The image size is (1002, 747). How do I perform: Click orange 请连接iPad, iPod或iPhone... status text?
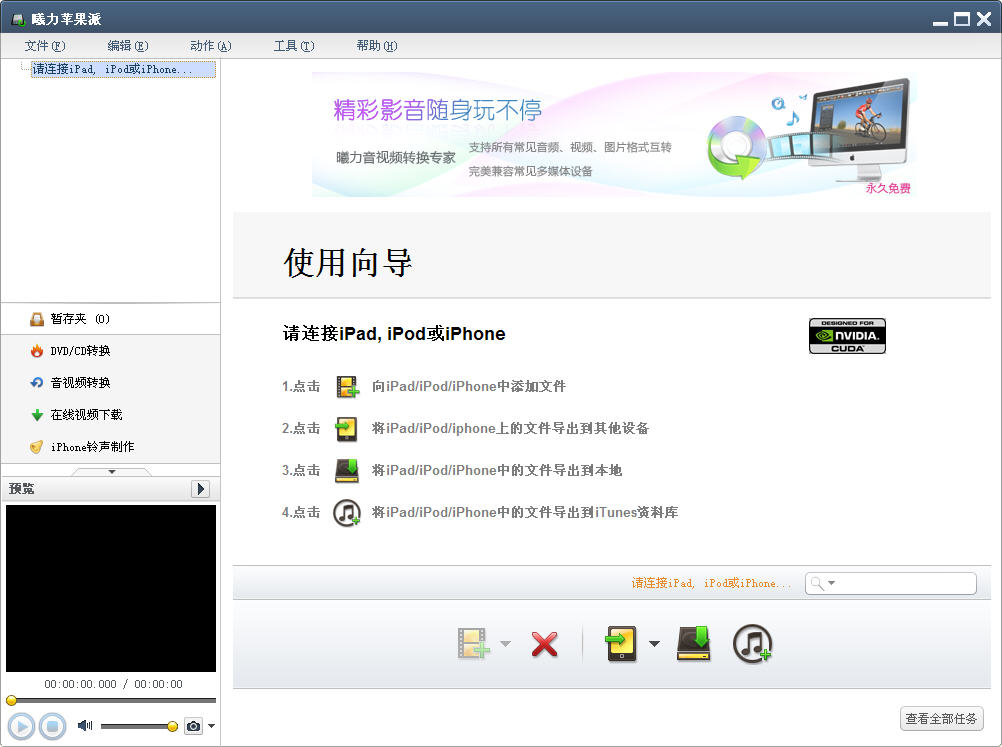point(711,583)
